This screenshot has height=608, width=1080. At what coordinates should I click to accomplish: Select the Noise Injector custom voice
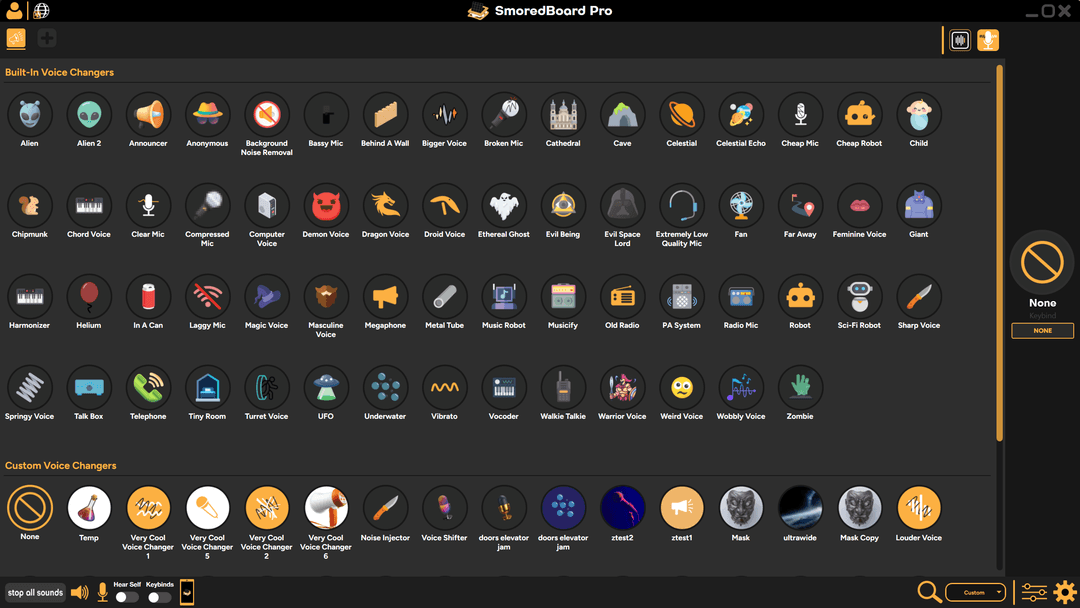point(385,509)
